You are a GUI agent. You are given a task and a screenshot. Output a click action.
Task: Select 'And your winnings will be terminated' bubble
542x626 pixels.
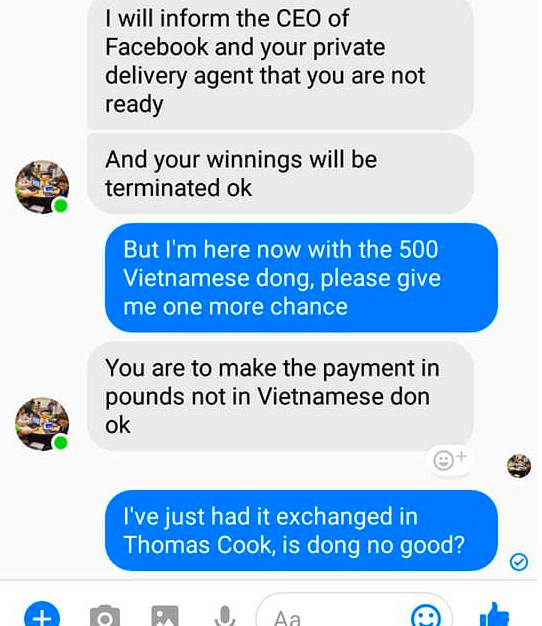(280, 174)
